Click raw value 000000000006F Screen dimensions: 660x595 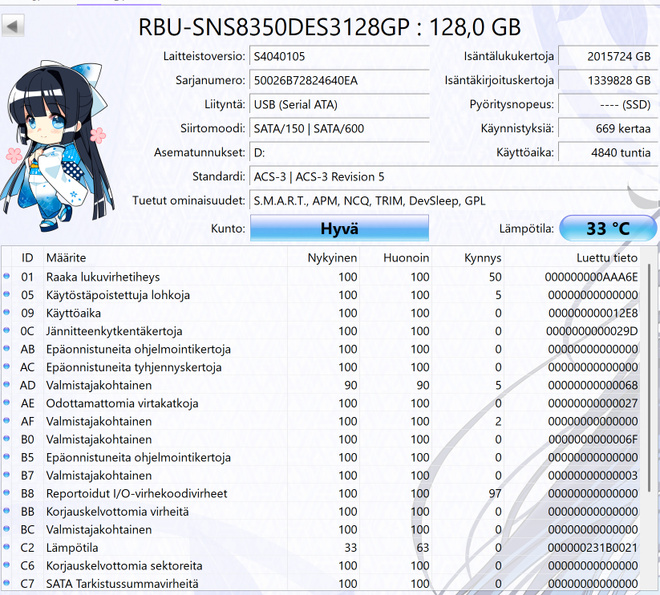coord(593,439)
